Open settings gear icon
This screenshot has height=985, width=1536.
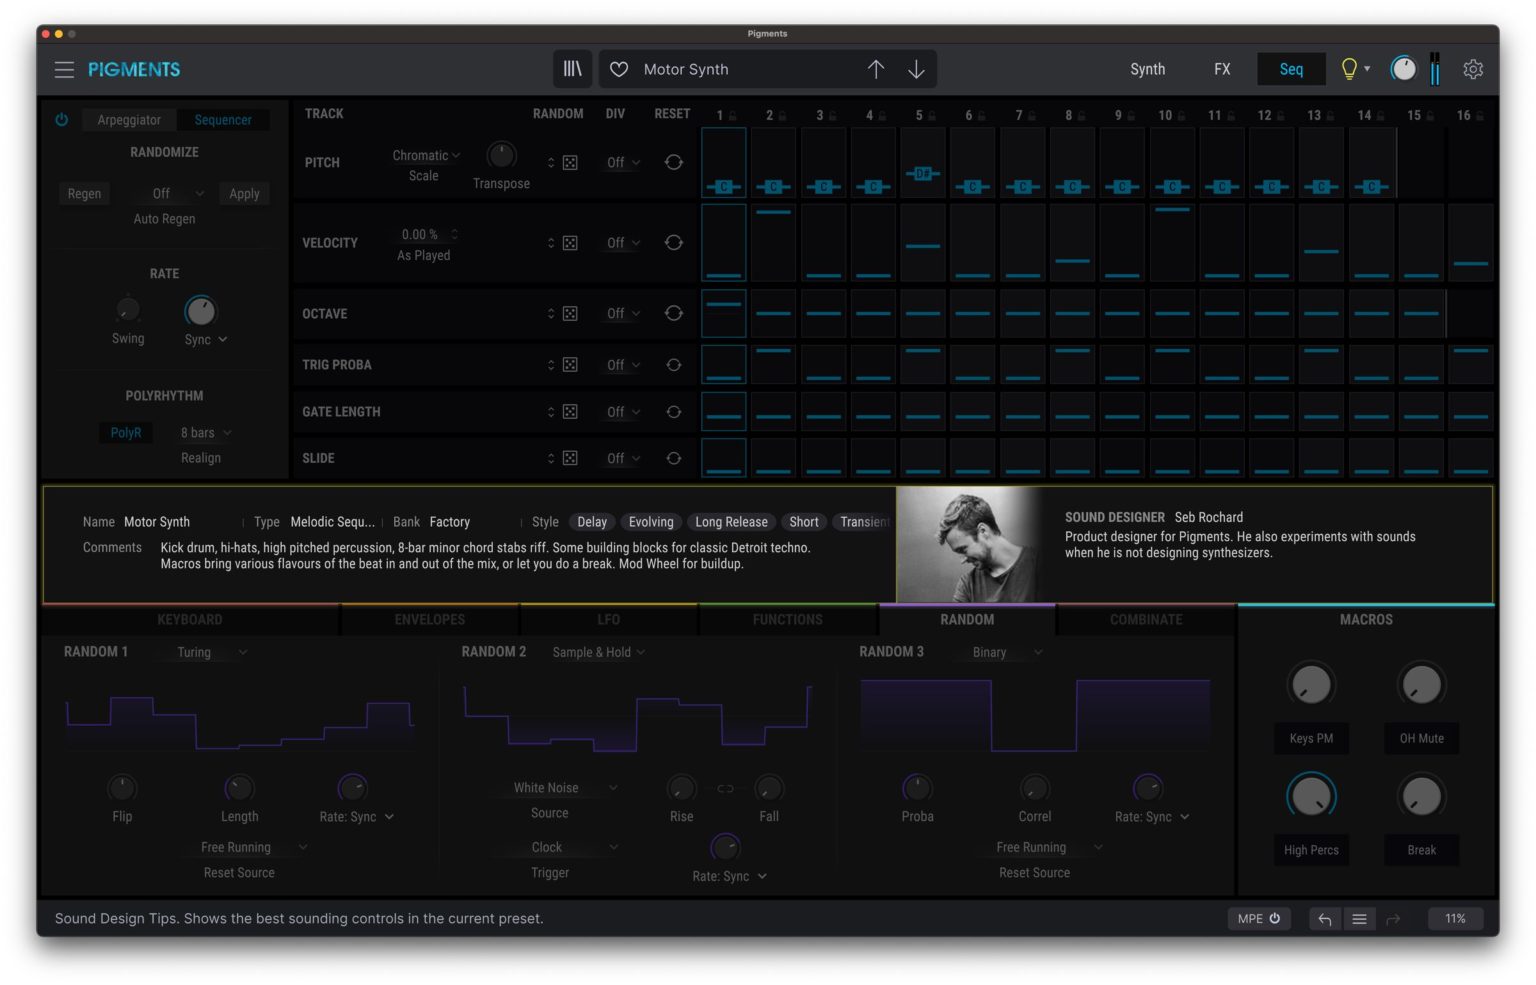[1472, 69]
